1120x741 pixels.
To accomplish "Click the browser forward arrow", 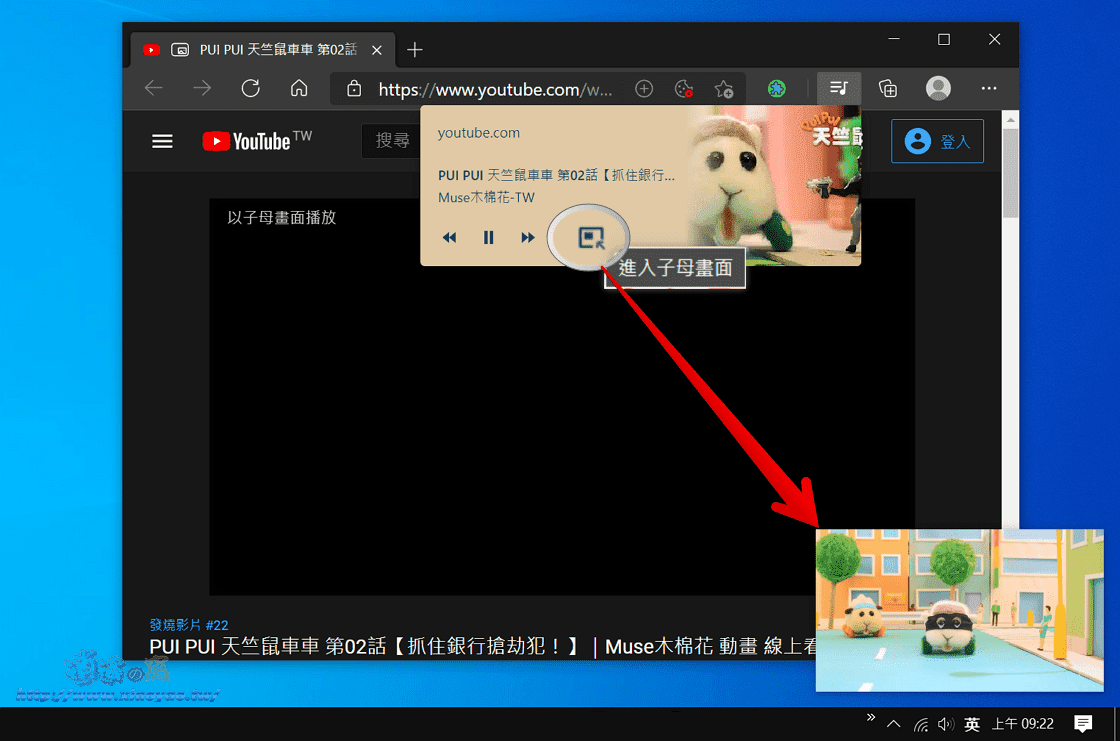I will (202, 89).
